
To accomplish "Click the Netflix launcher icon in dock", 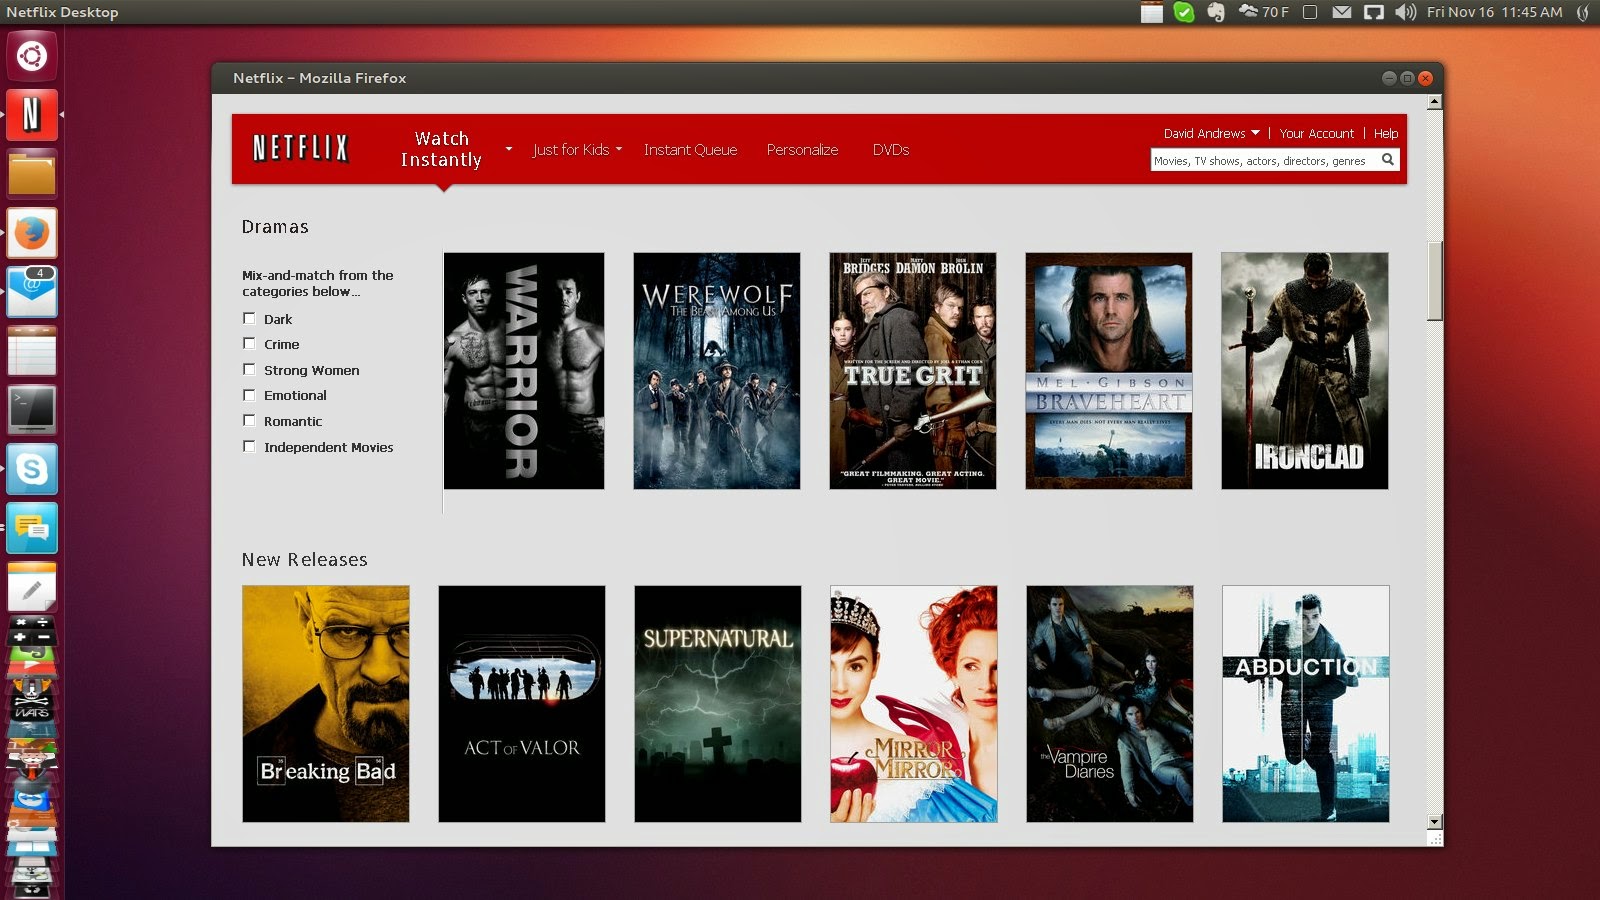I will pyautogui.click(x=32, y=114).
